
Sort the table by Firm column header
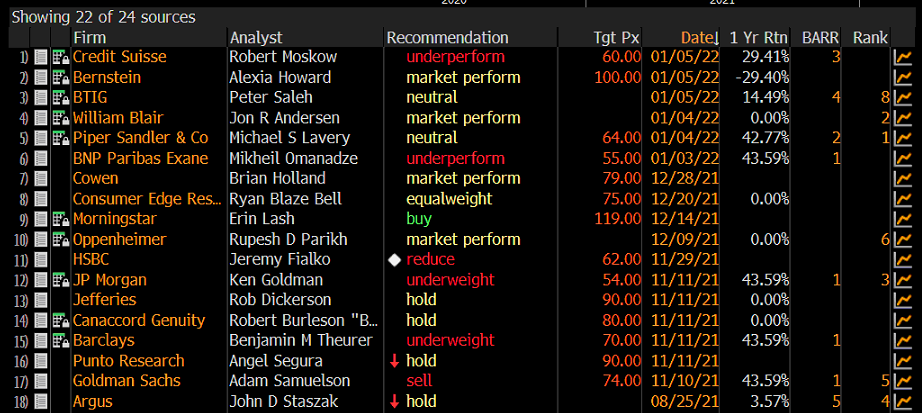89,38
